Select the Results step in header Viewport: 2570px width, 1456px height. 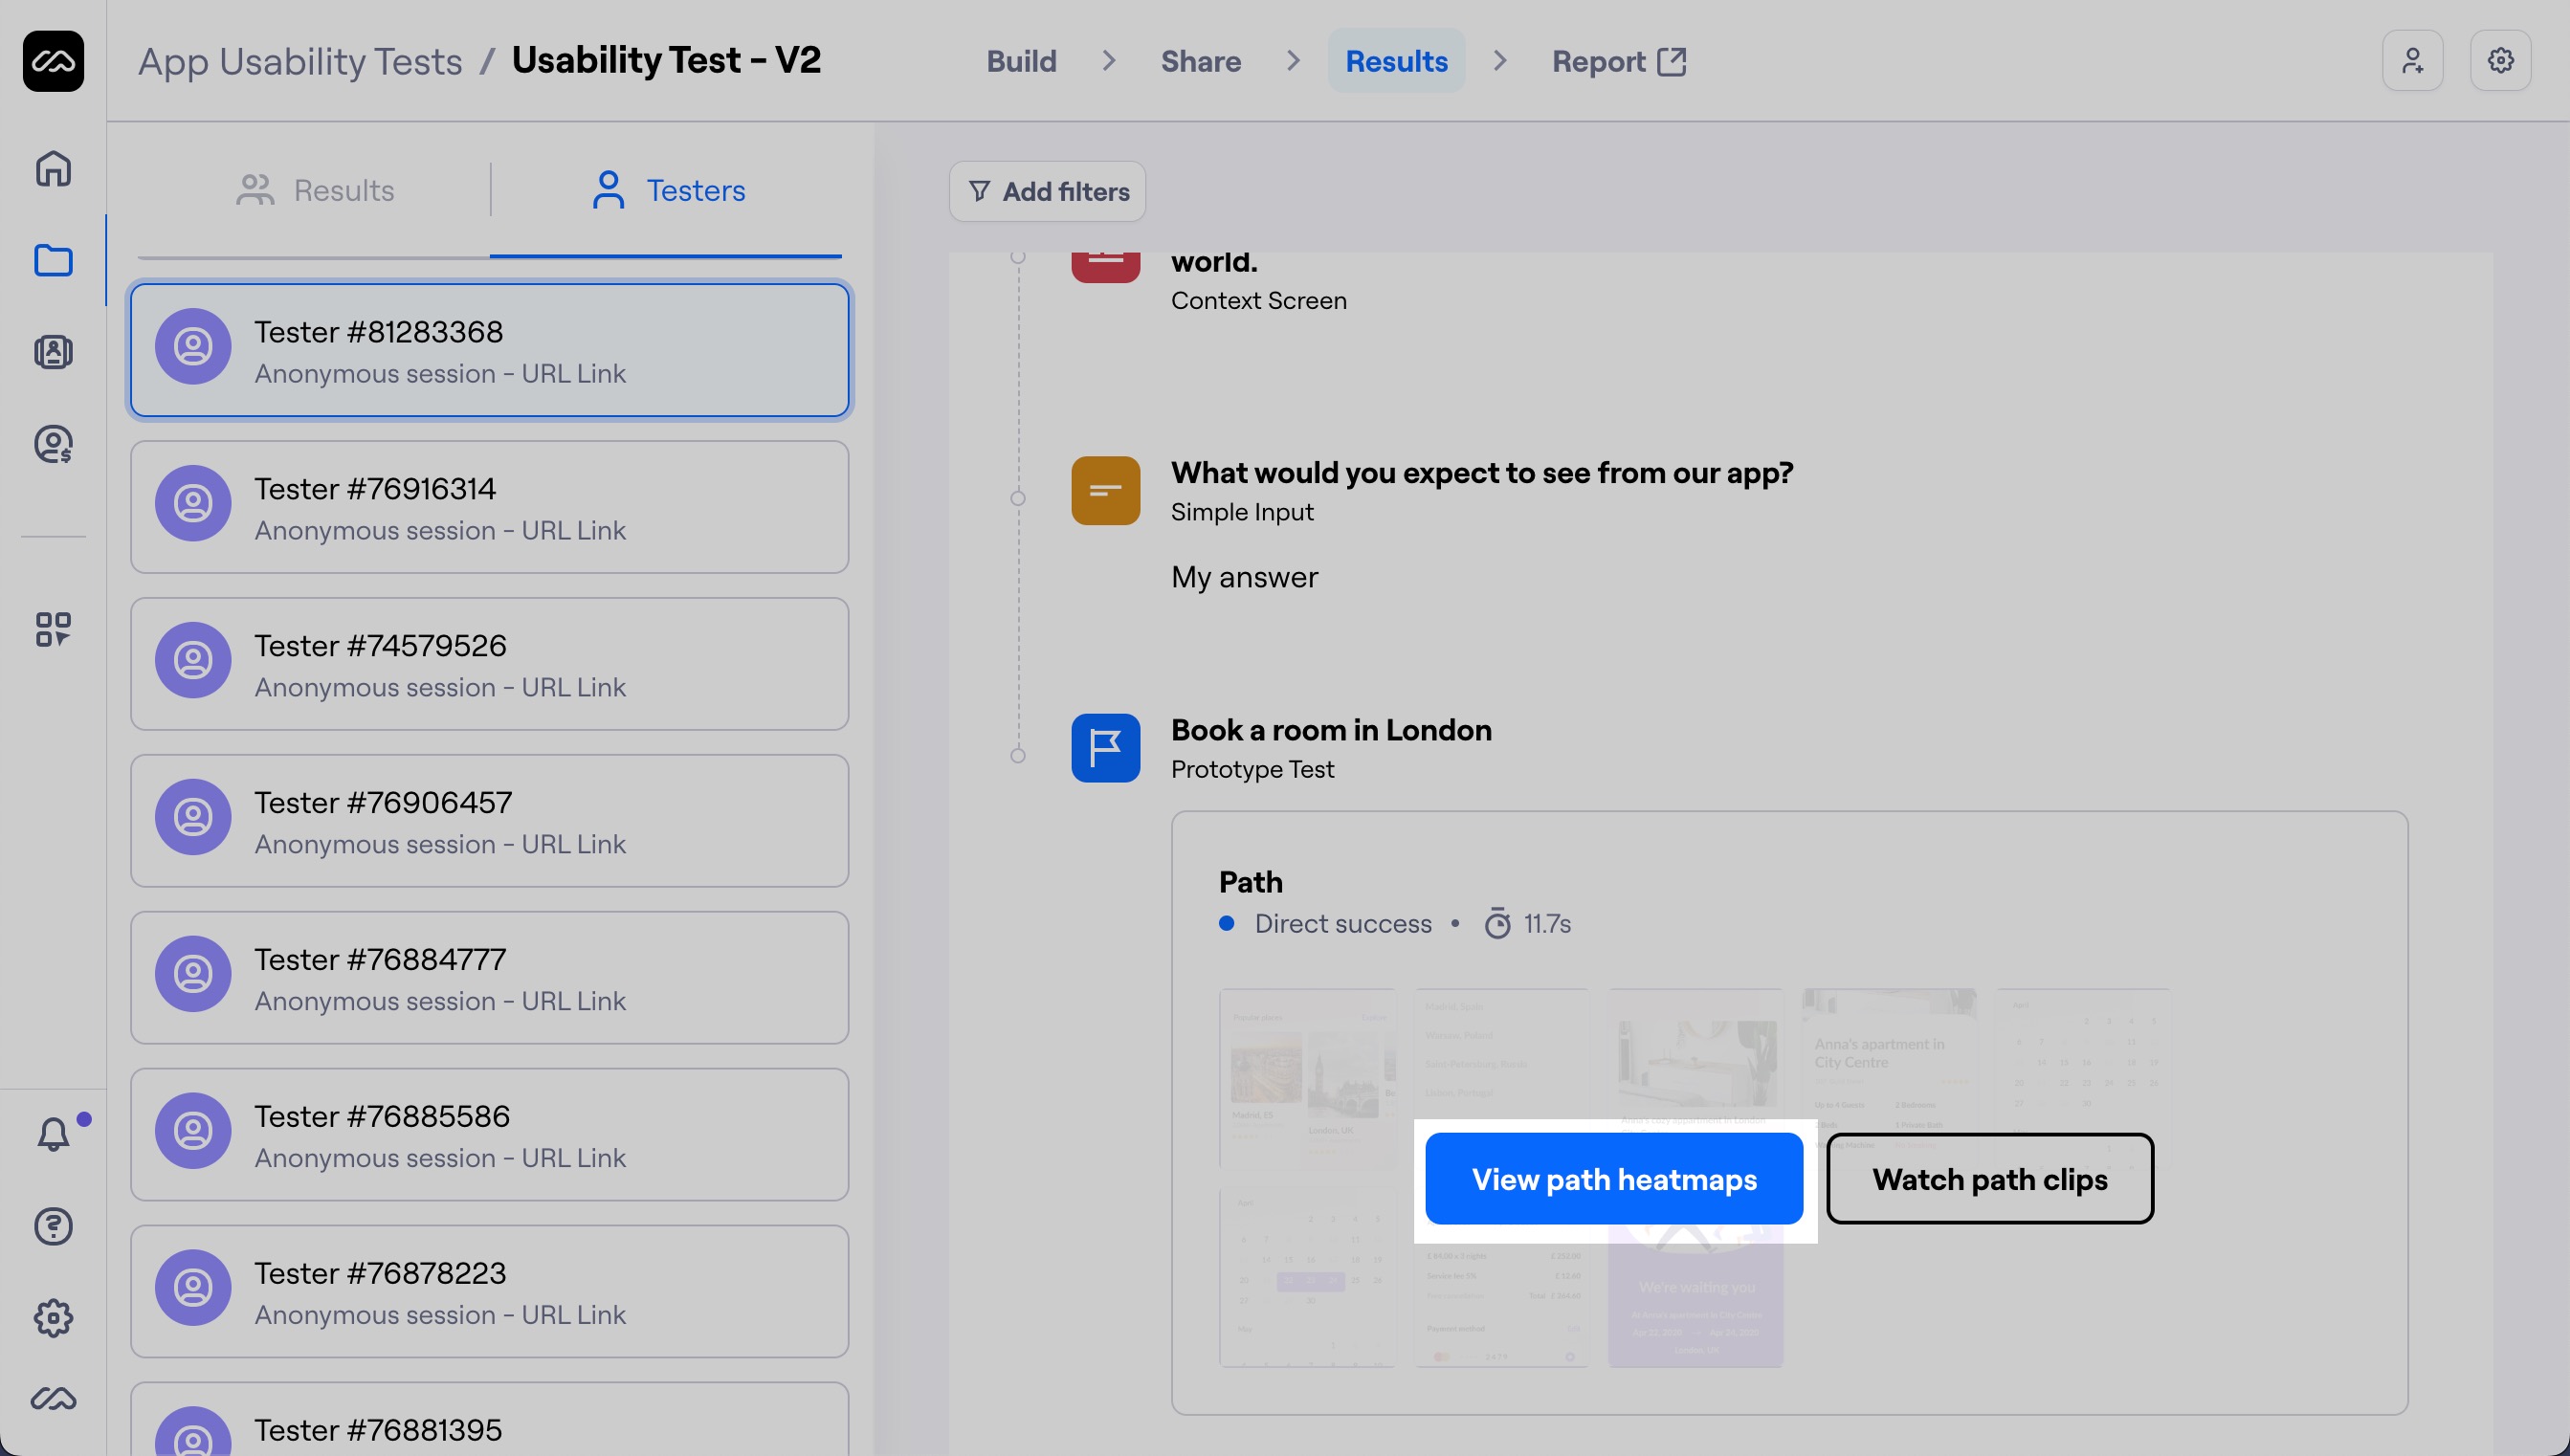click(1396, 61)
